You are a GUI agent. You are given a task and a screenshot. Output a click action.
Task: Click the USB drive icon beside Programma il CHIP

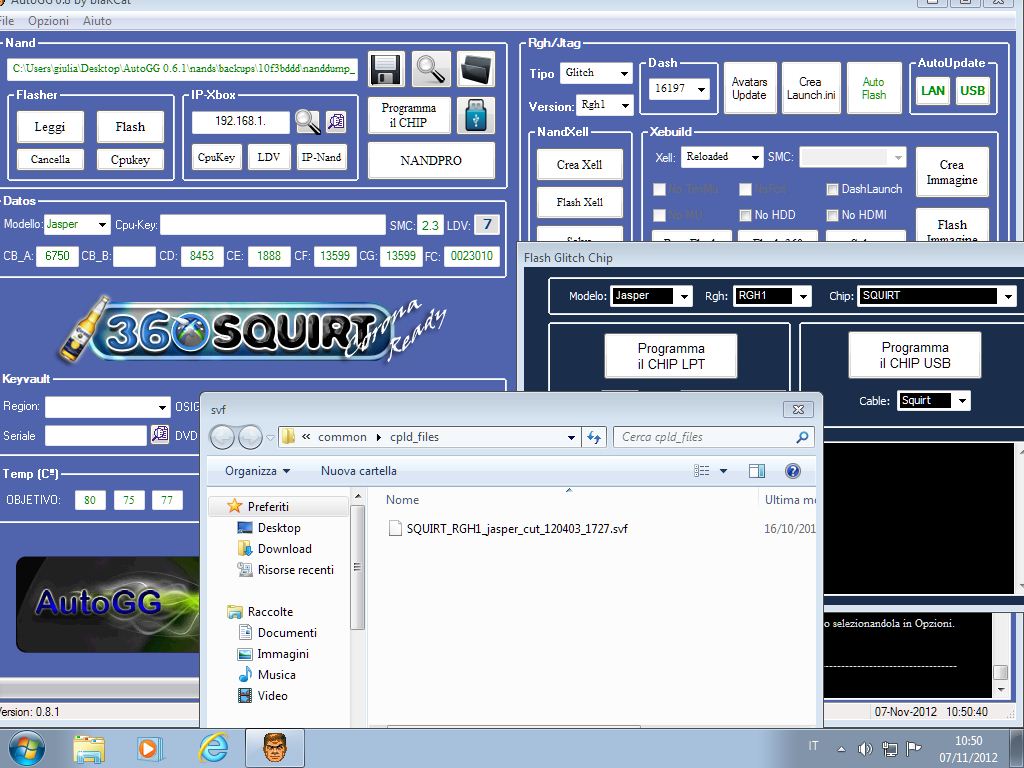tap(475, 116)
